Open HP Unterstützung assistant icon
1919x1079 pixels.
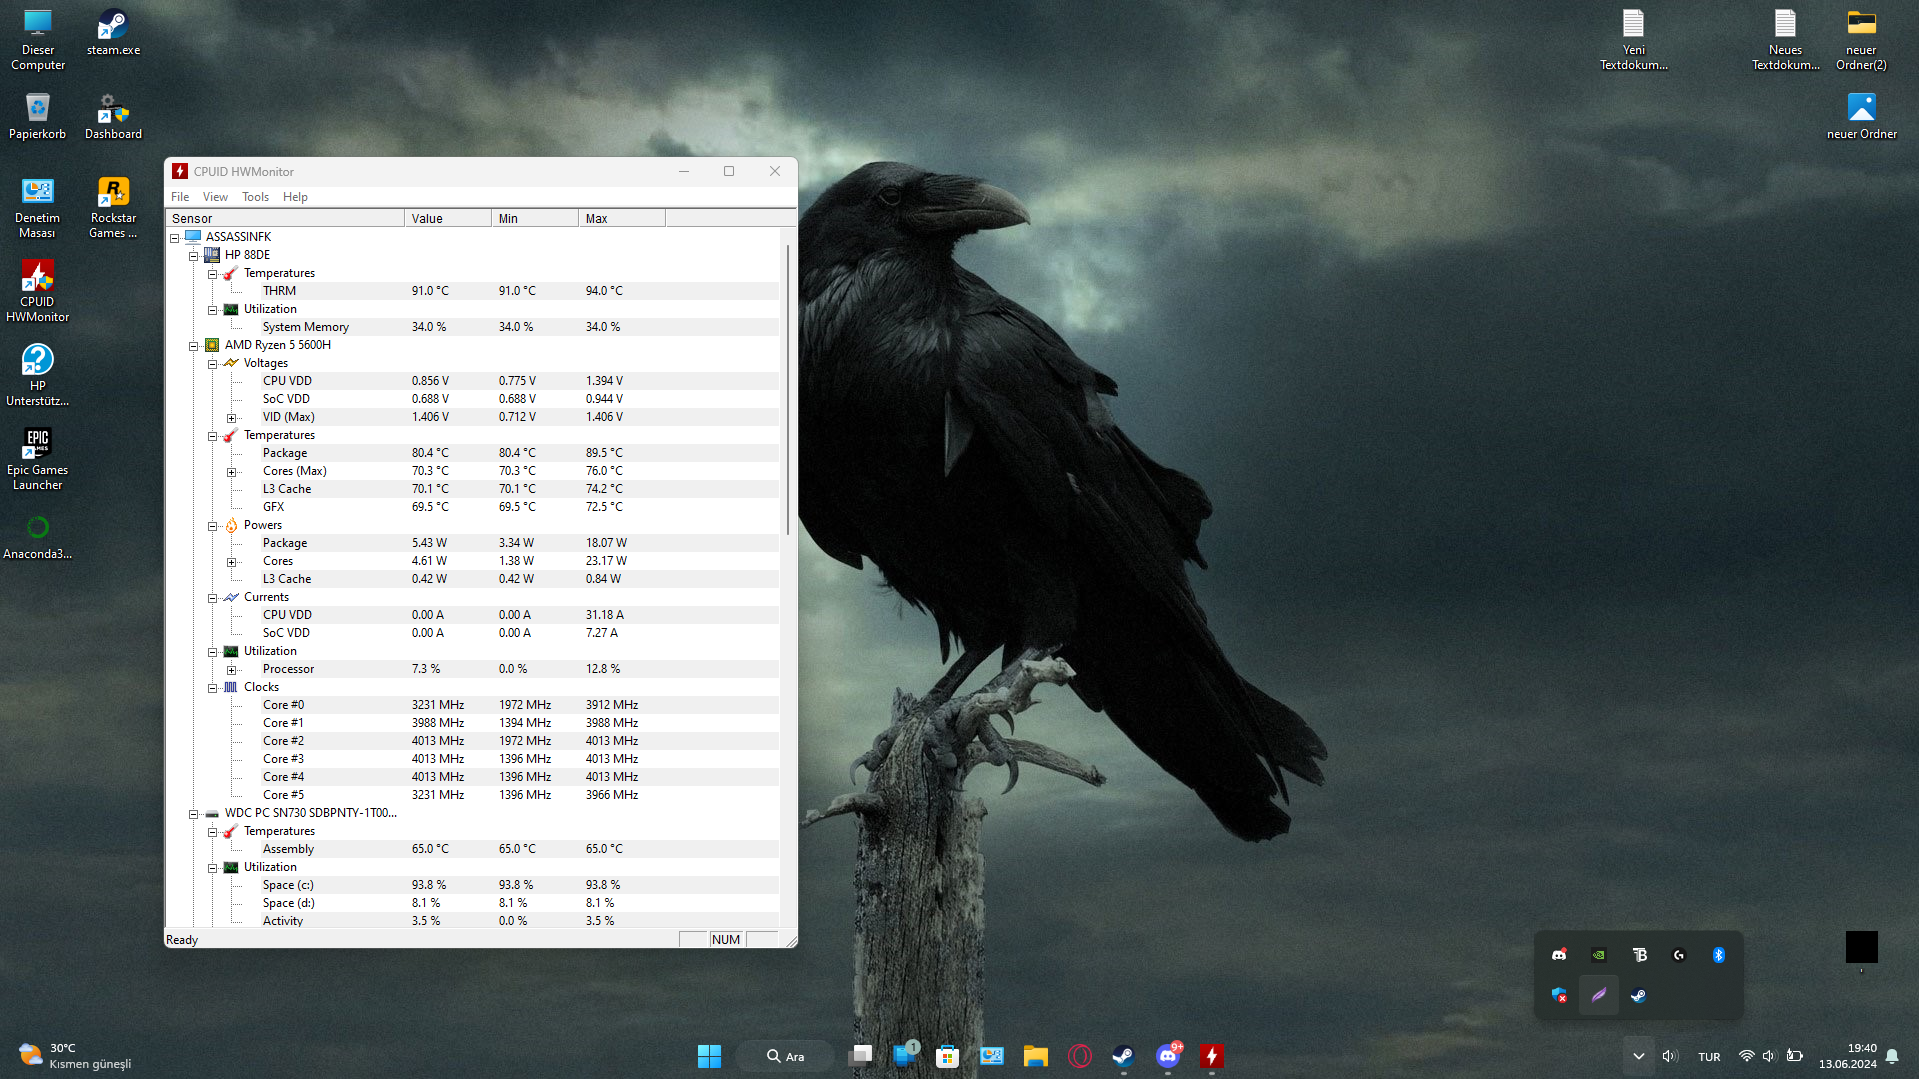tap(38, 376)
